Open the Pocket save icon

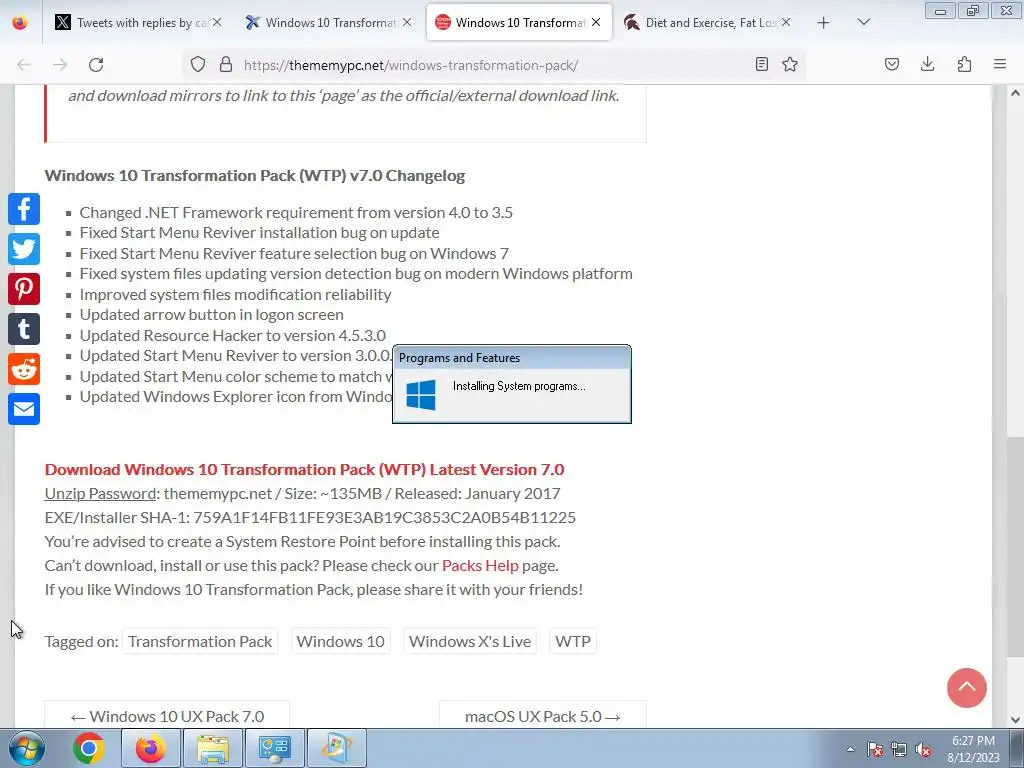892,65
